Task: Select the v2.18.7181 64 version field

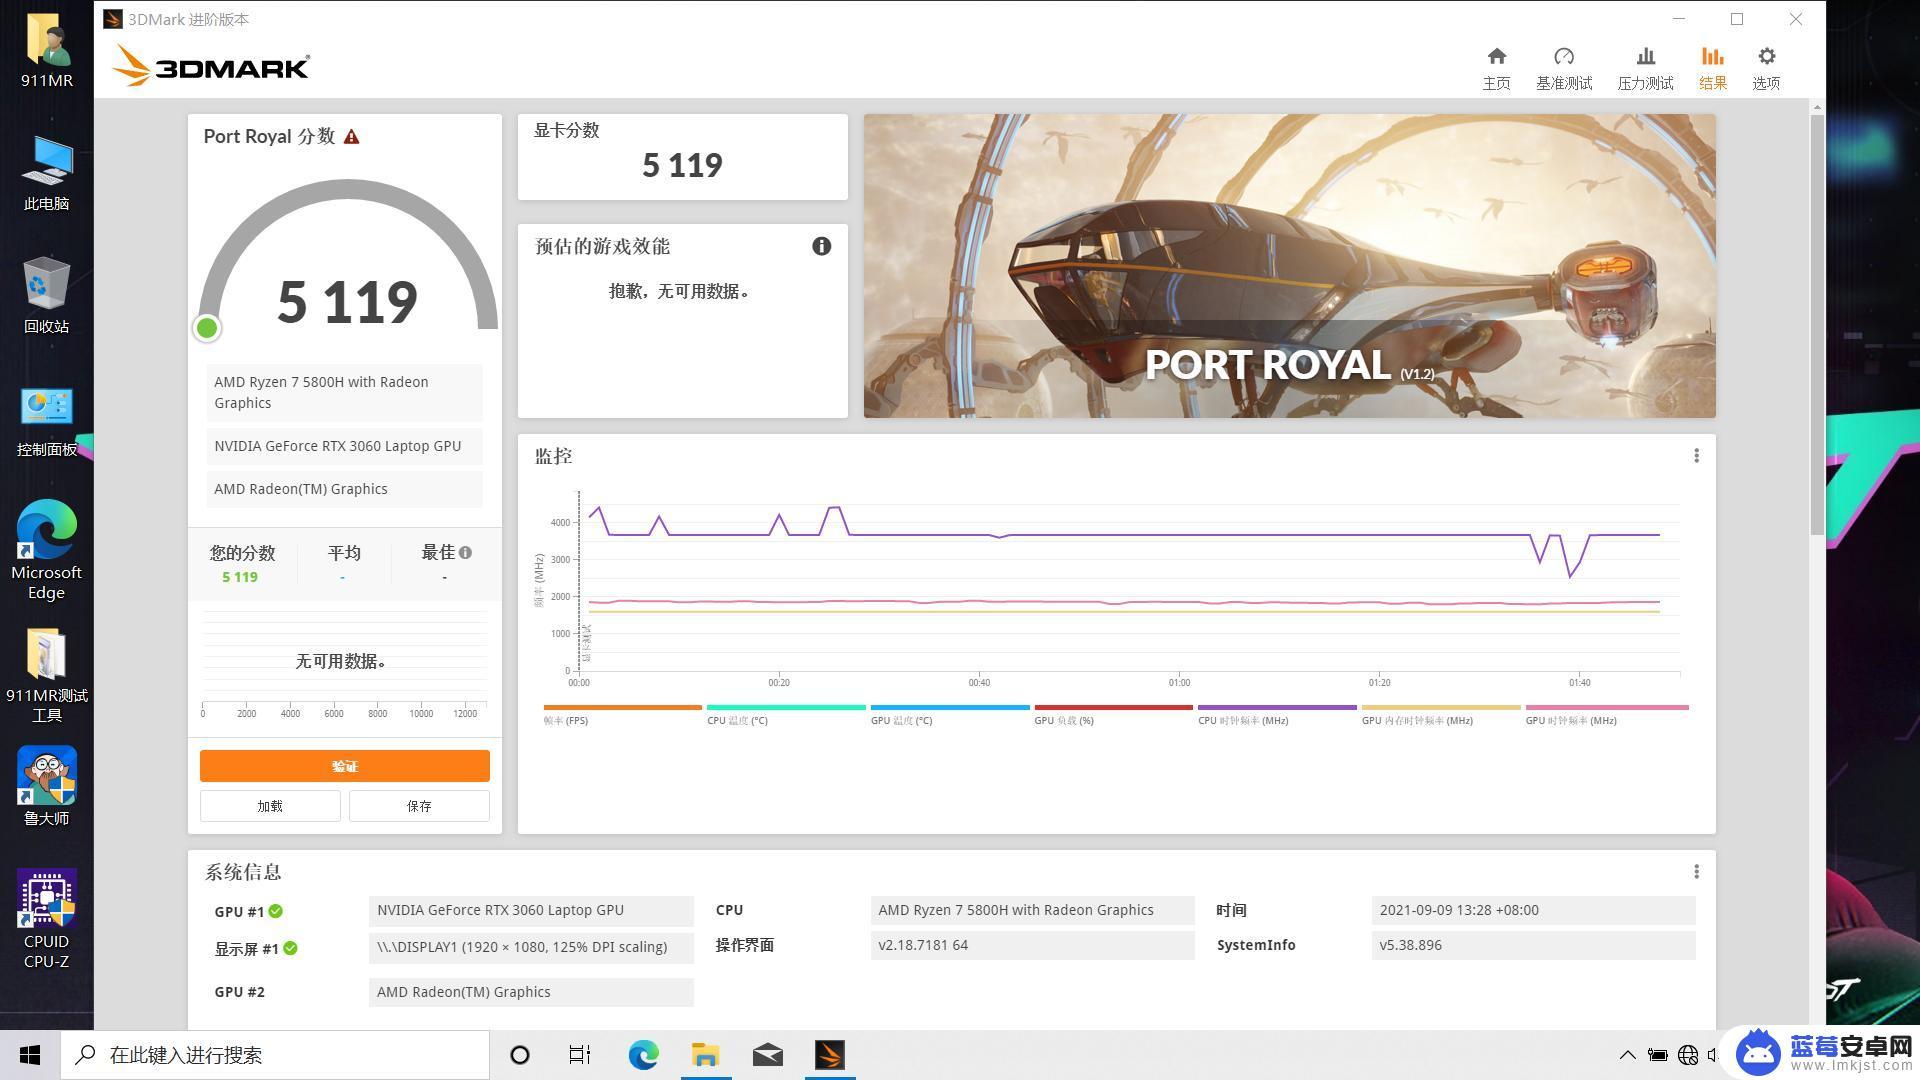Action: [1032, 946]
